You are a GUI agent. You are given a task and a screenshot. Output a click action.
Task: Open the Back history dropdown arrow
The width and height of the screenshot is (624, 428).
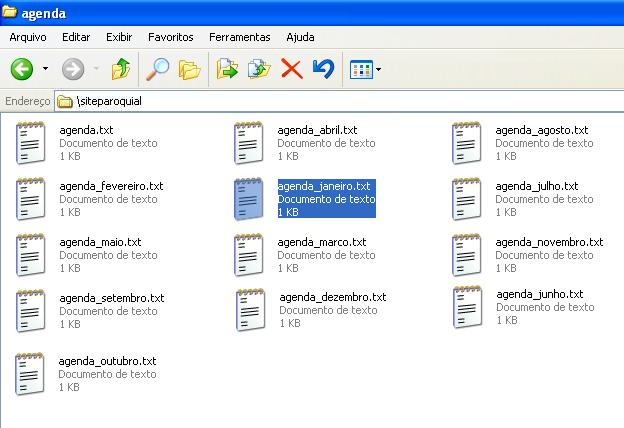click(45, 69)
